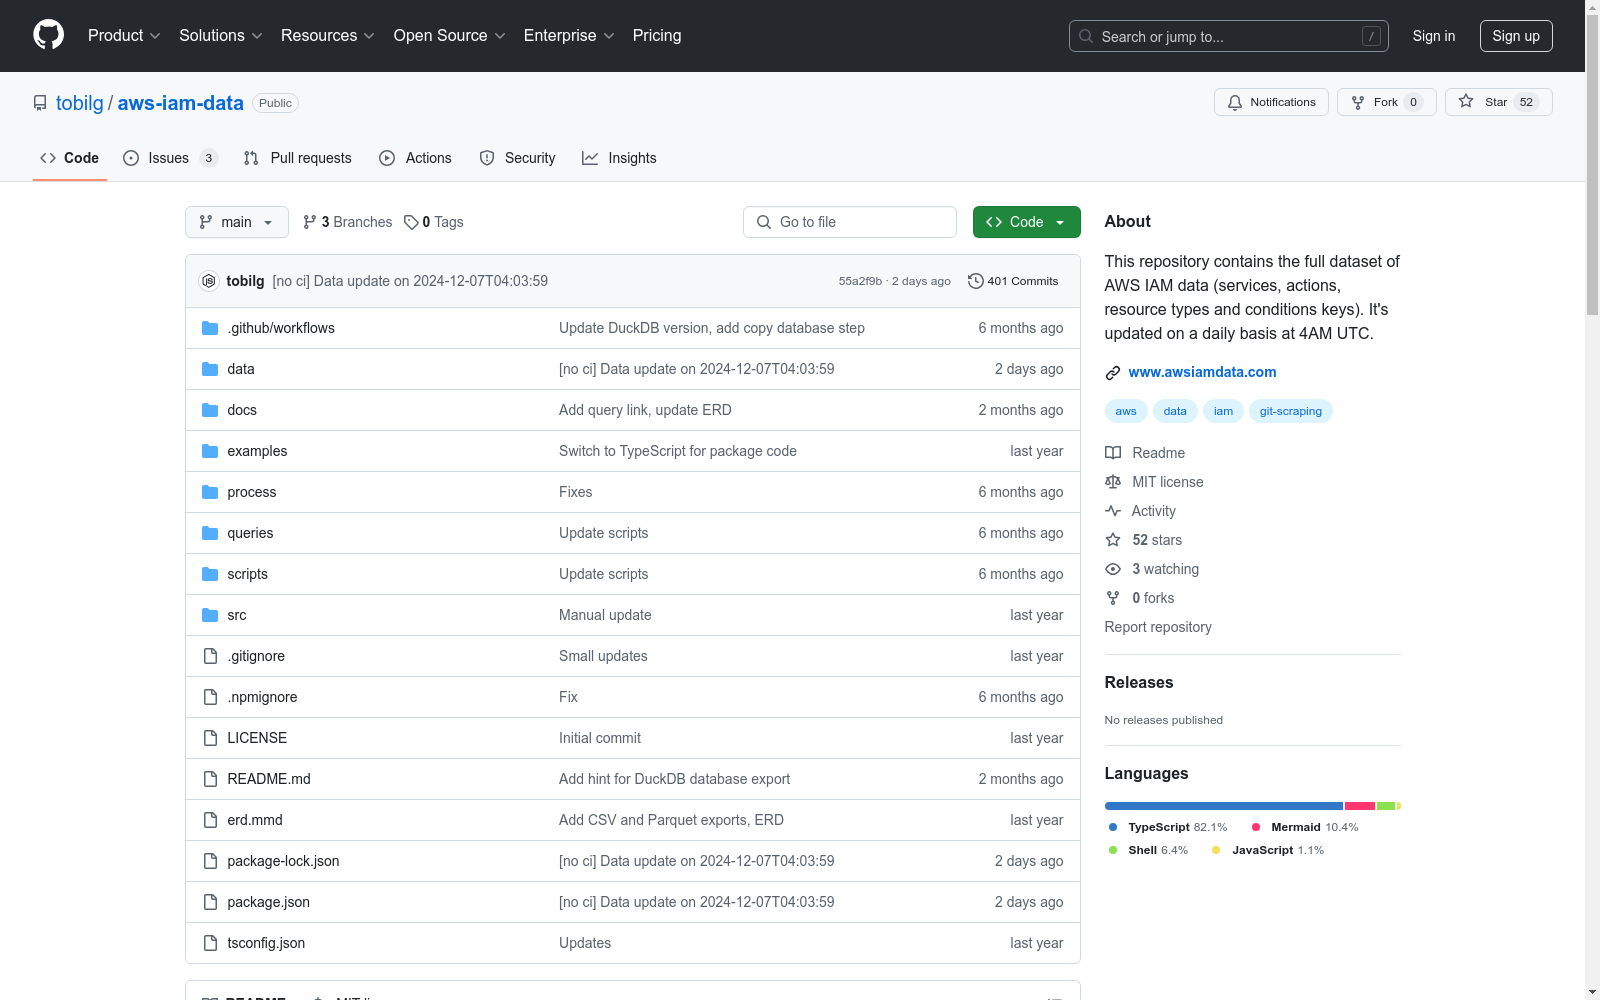The height and width of the screenshot is (1000, 1600).
Task: Click the Go to file search box
Action: [x=850, y=222]
